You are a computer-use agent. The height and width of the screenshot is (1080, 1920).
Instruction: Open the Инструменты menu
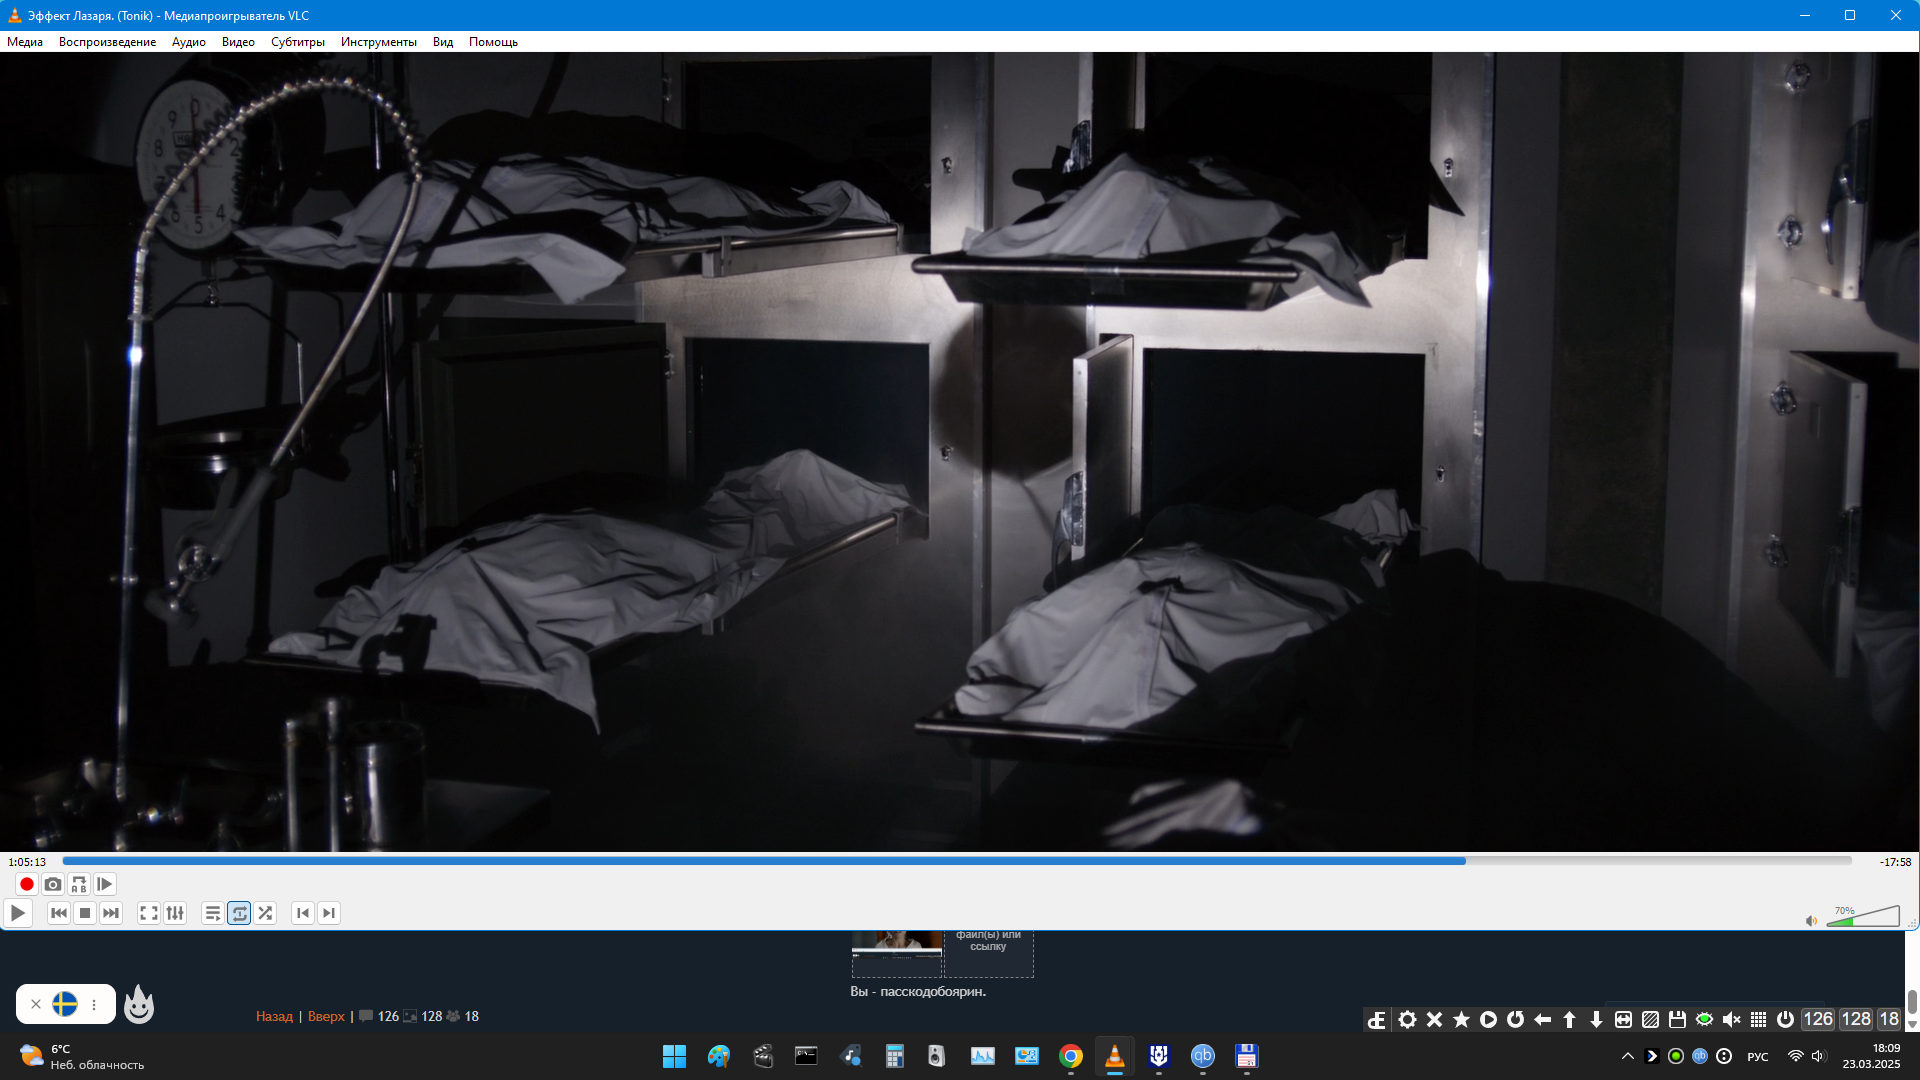[379, 42]
